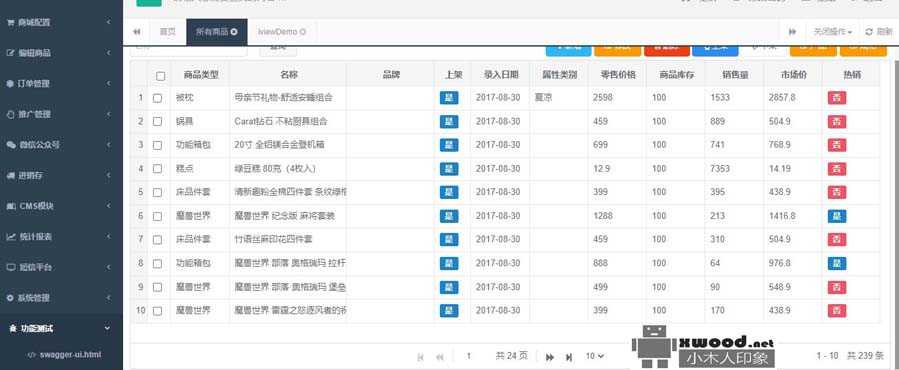The height and width of the screenshot is (370, 899).
Task: Open the CMS模块 sidebar menu label
Action: 37,206
